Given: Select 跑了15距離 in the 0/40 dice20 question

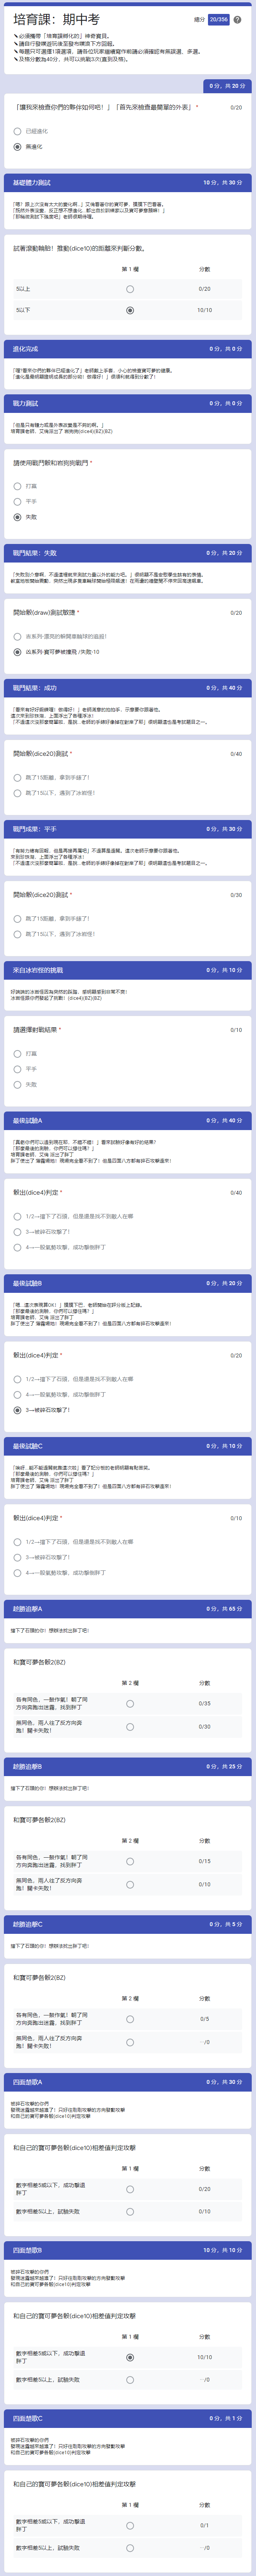Looking at the screenshot, I should pos(17,777).
